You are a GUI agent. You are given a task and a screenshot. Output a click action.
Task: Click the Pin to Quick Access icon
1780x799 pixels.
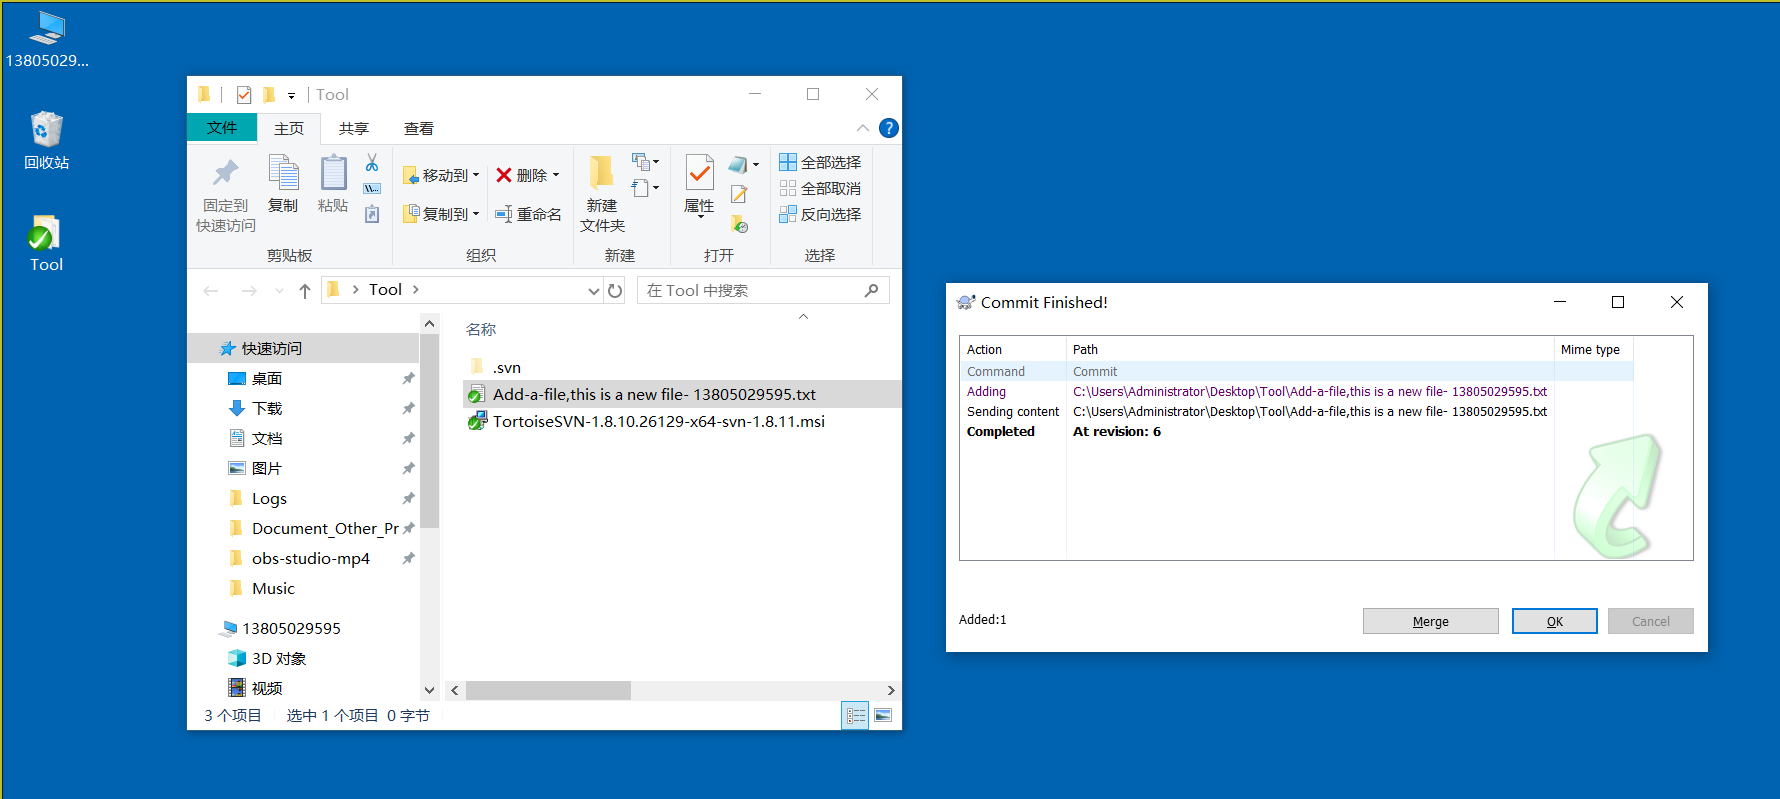(226, 173)
